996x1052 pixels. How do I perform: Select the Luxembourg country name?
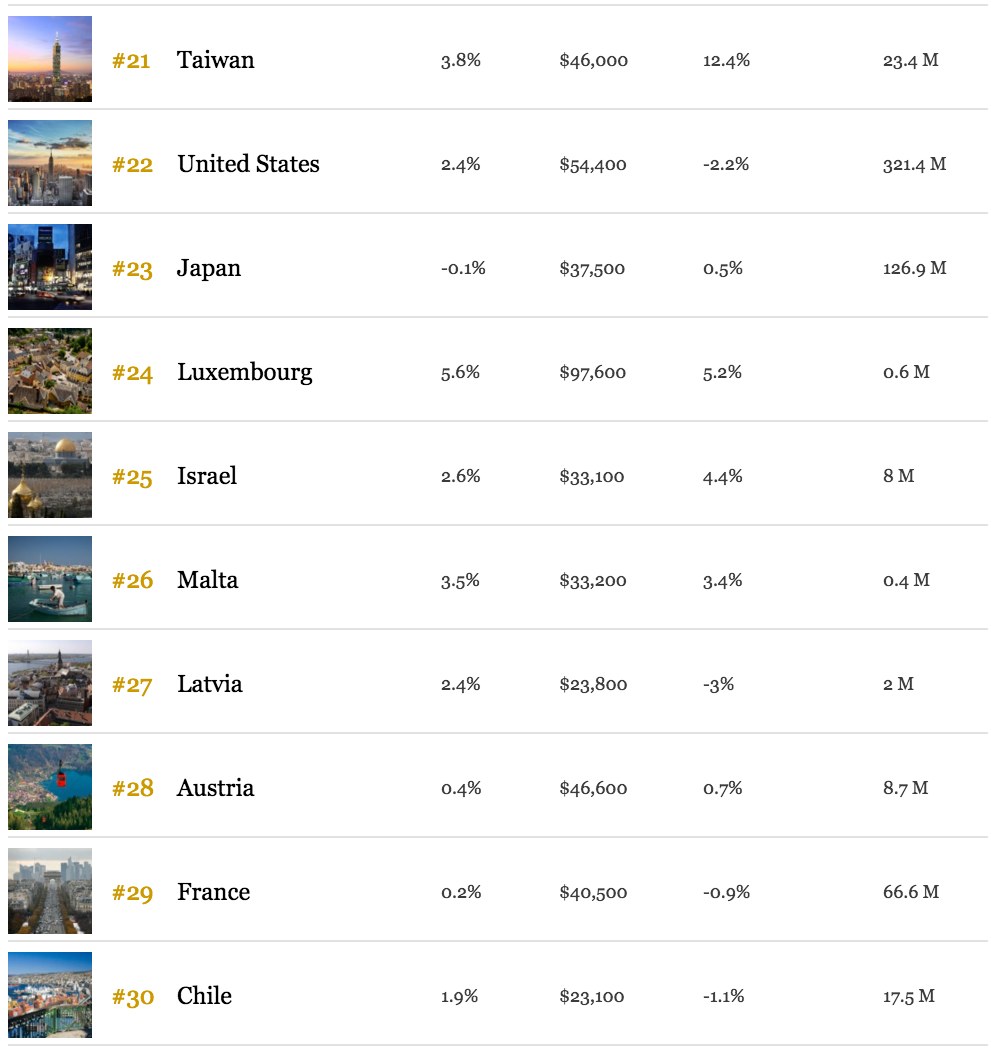coord(245,372)
